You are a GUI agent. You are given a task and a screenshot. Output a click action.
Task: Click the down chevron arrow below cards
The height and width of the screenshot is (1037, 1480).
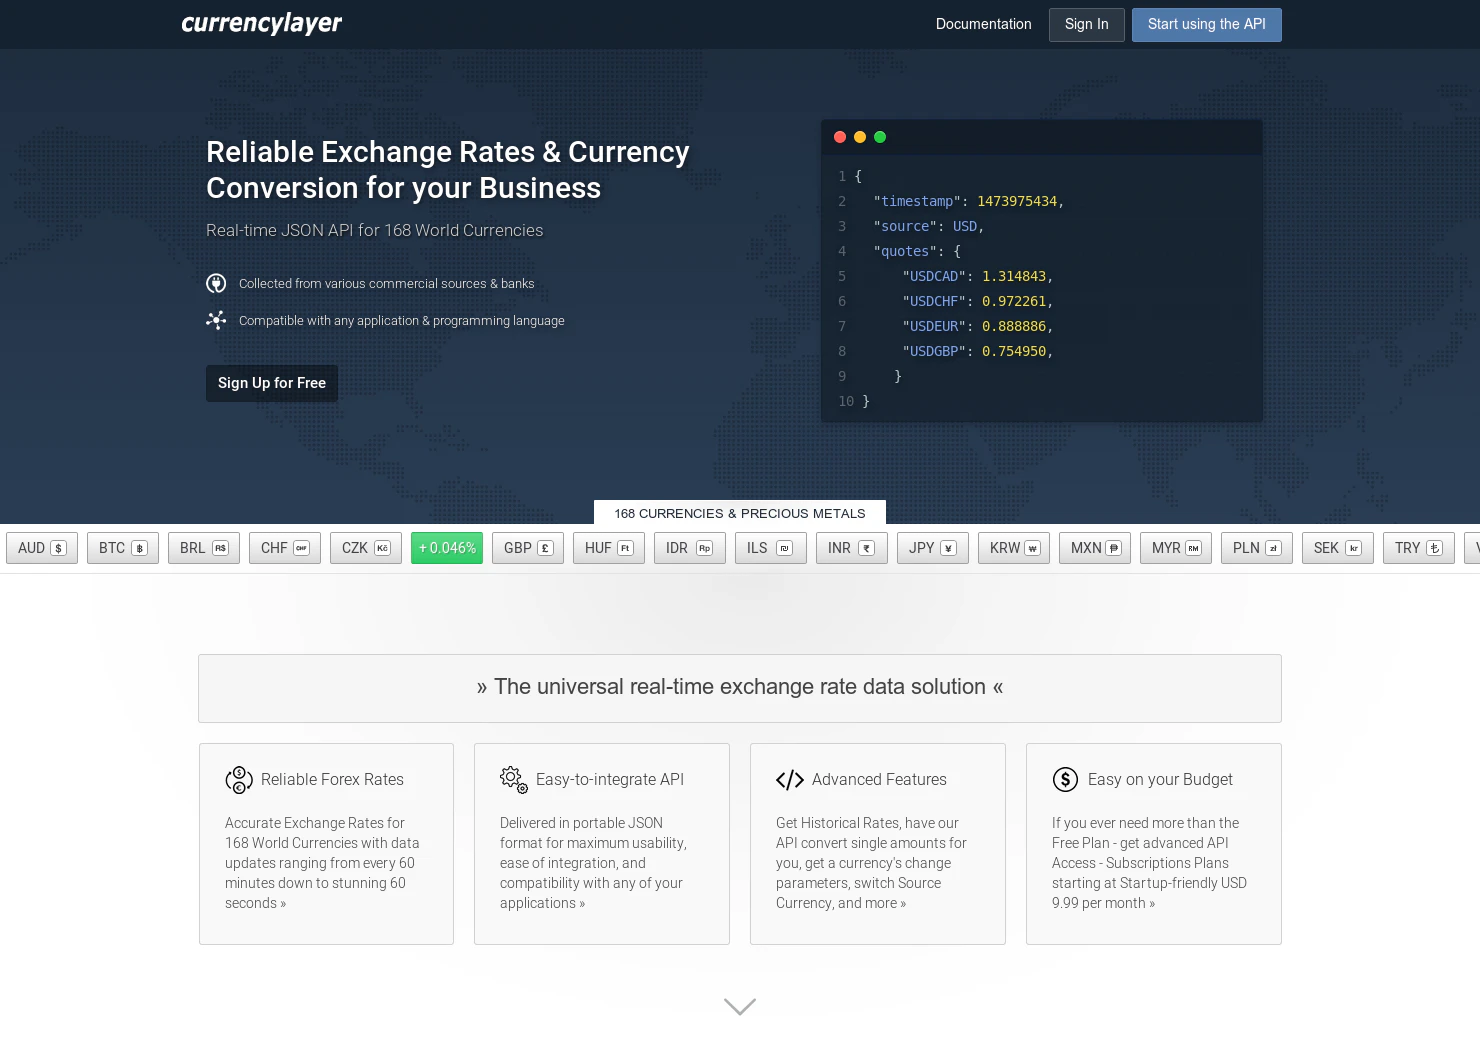740,1006
